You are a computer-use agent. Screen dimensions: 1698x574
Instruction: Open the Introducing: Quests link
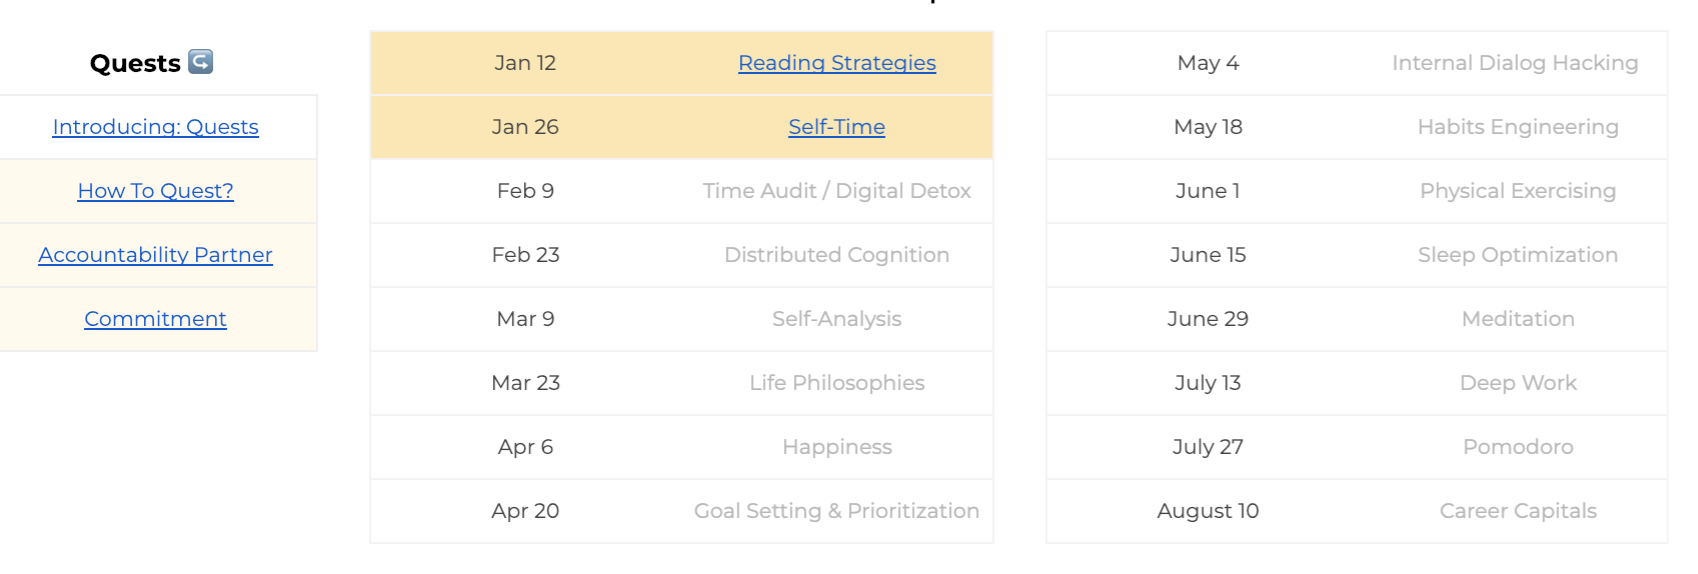155,127
